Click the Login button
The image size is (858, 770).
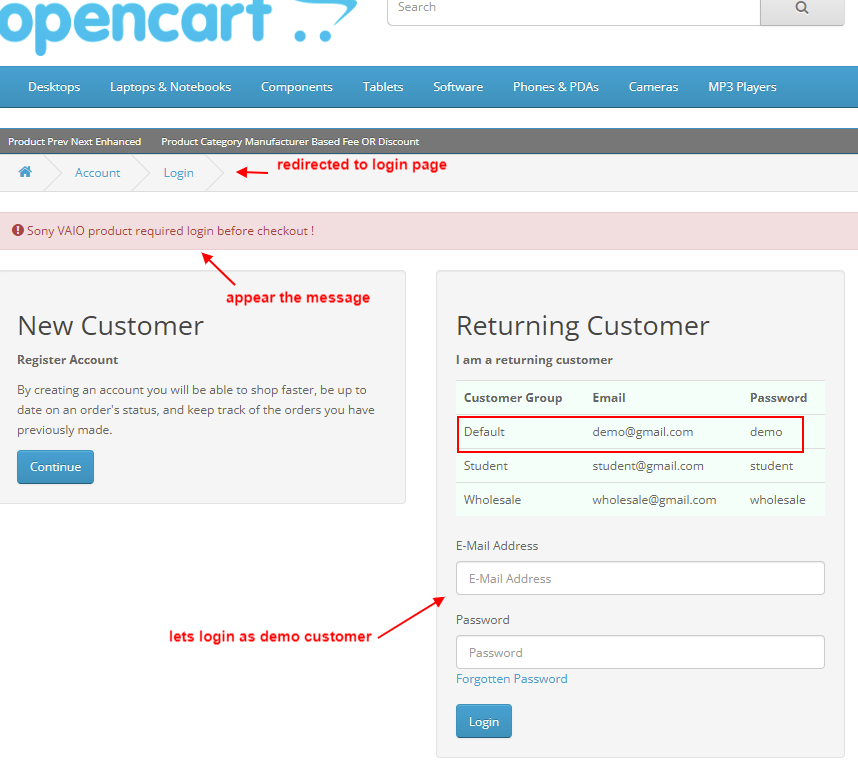(484, 721)
